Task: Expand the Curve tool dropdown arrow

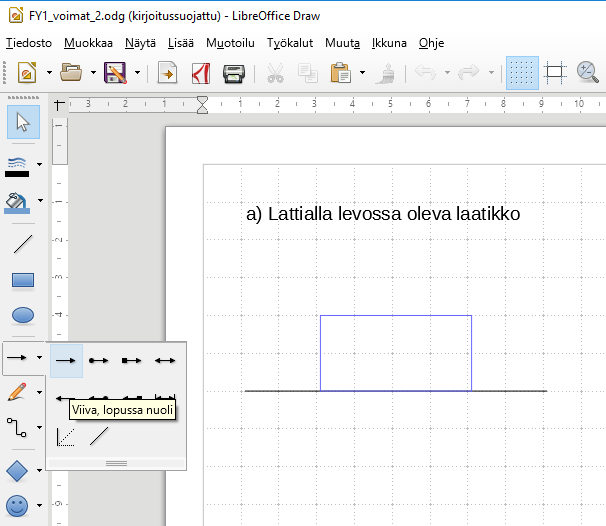Action: click(39, 393)
